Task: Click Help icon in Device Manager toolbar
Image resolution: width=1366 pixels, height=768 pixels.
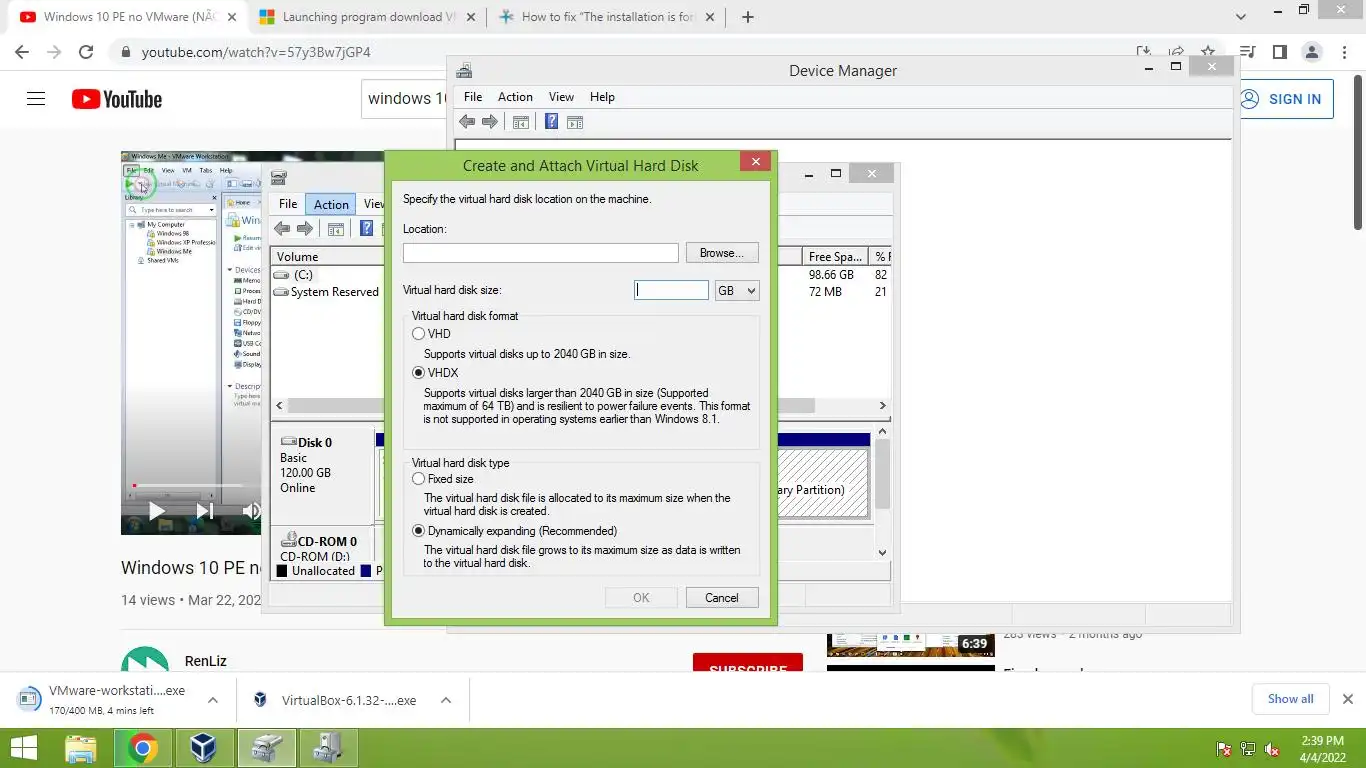Action: (x=551, y=122)
